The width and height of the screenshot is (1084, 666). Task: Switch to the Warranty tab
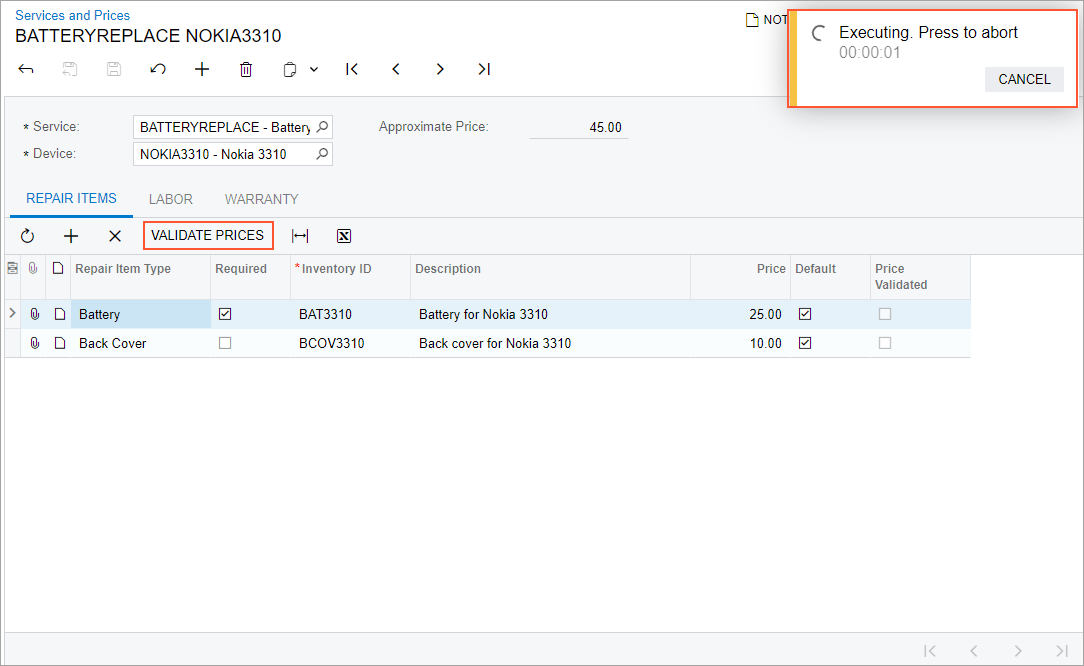(x=261, y=199)
